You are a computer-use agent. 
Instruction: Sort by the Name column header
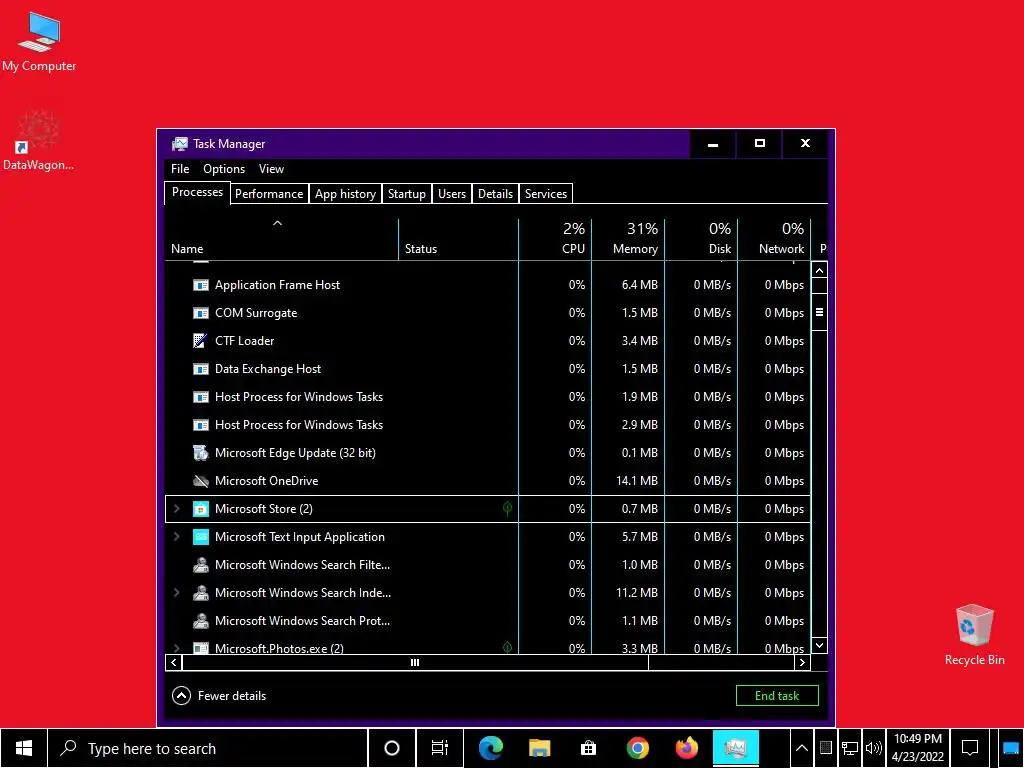coord(281,240)
